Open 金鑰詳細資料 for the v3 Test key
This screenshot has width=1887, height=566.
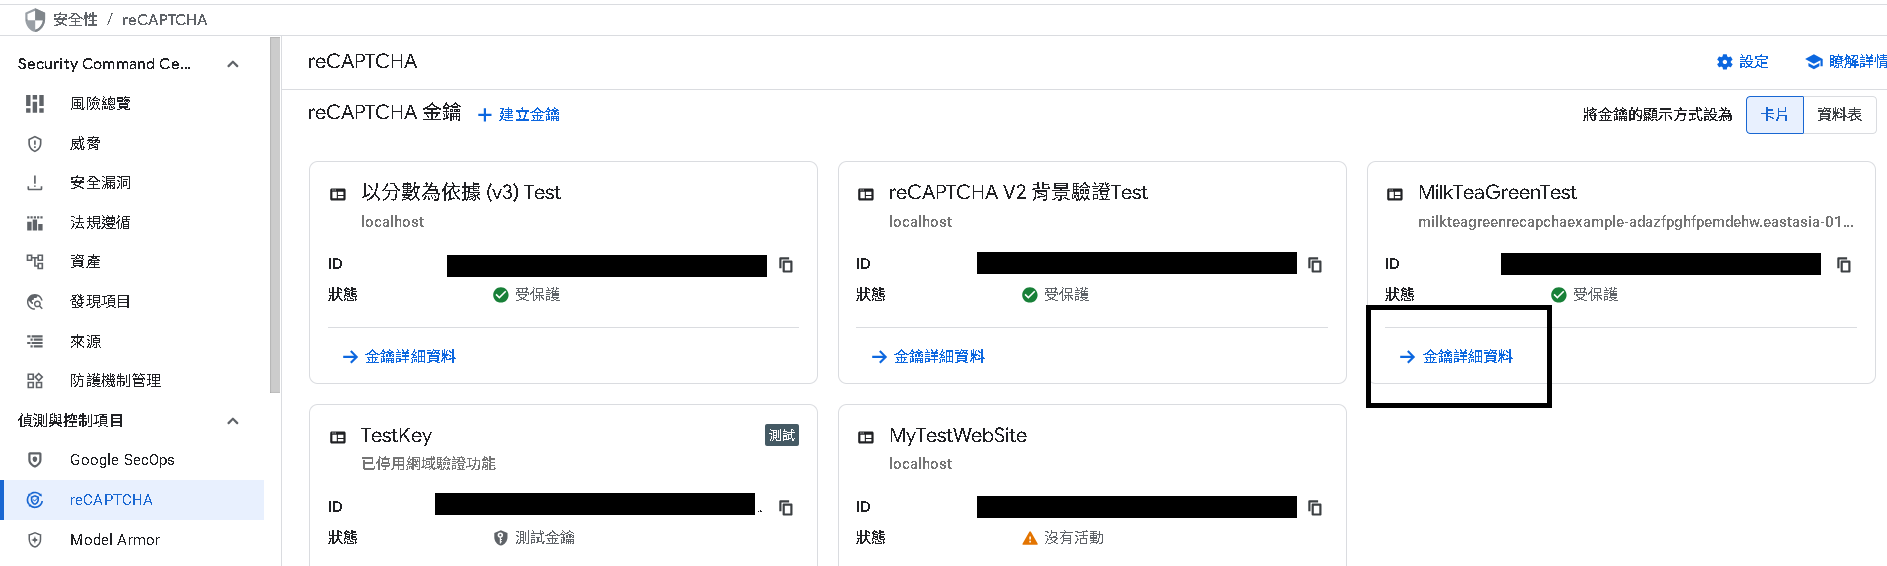(x=410, y=357)
